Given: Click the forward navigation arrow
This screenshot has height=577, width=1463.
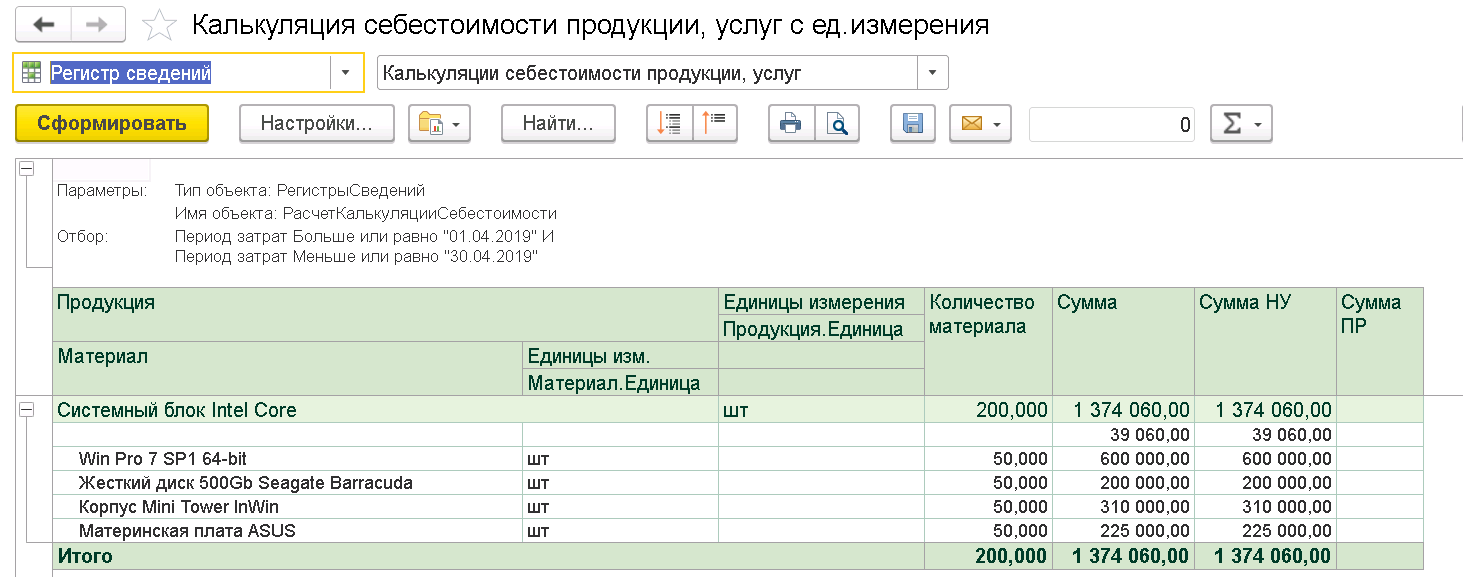Looking at the screenshot, I should 98,24.
